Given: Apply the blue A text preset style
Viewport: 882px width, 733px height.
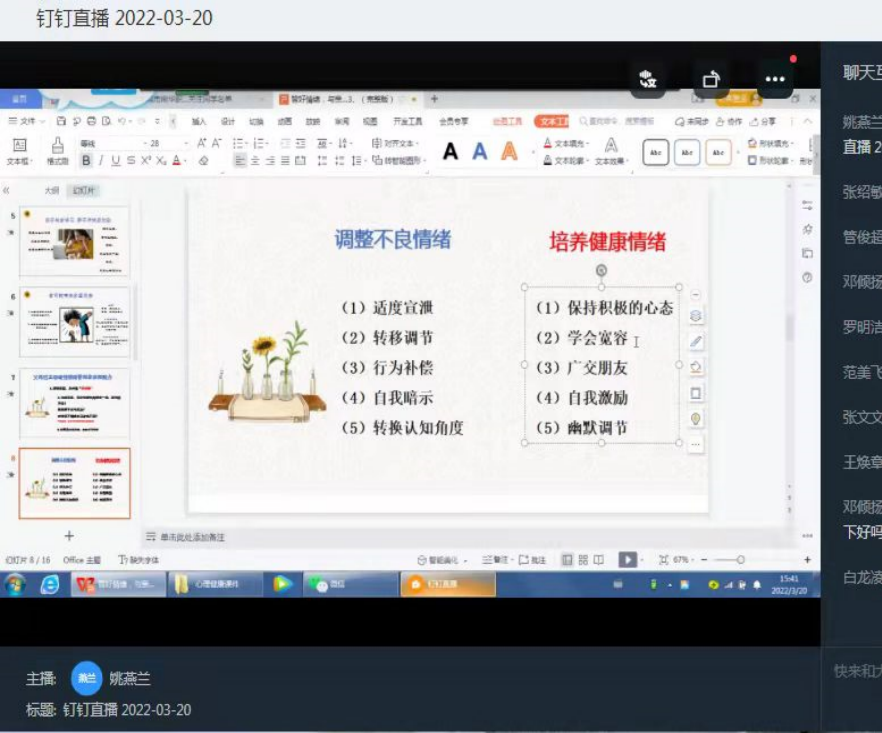Looking at the screenshot, I should click(479, 151).
